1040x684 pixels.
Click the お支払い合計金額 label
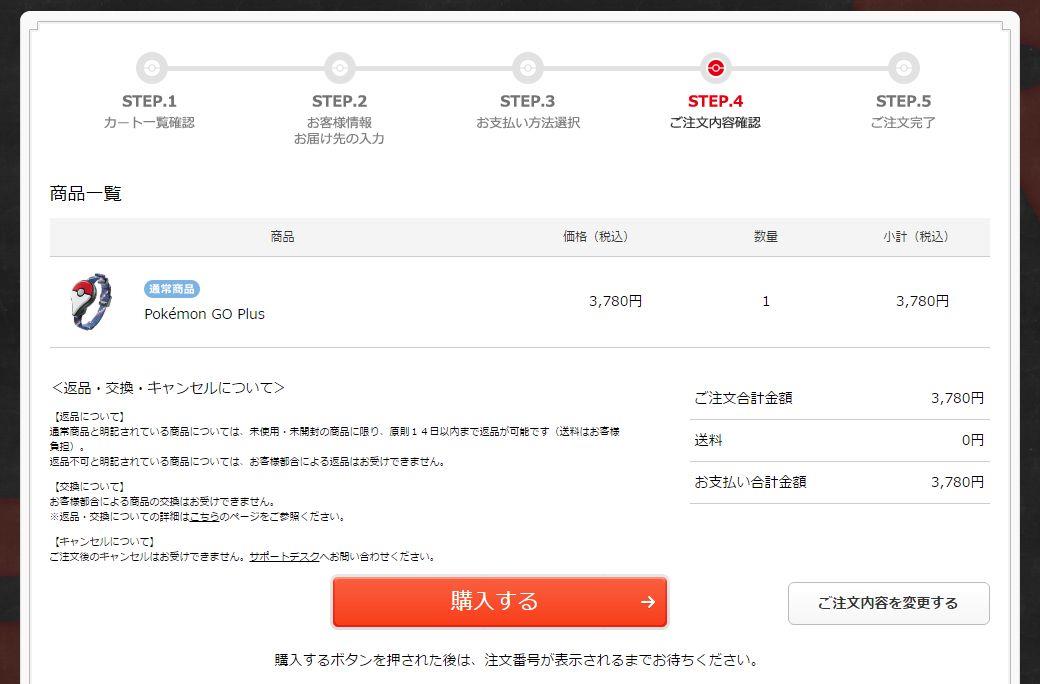pos(750,482)
